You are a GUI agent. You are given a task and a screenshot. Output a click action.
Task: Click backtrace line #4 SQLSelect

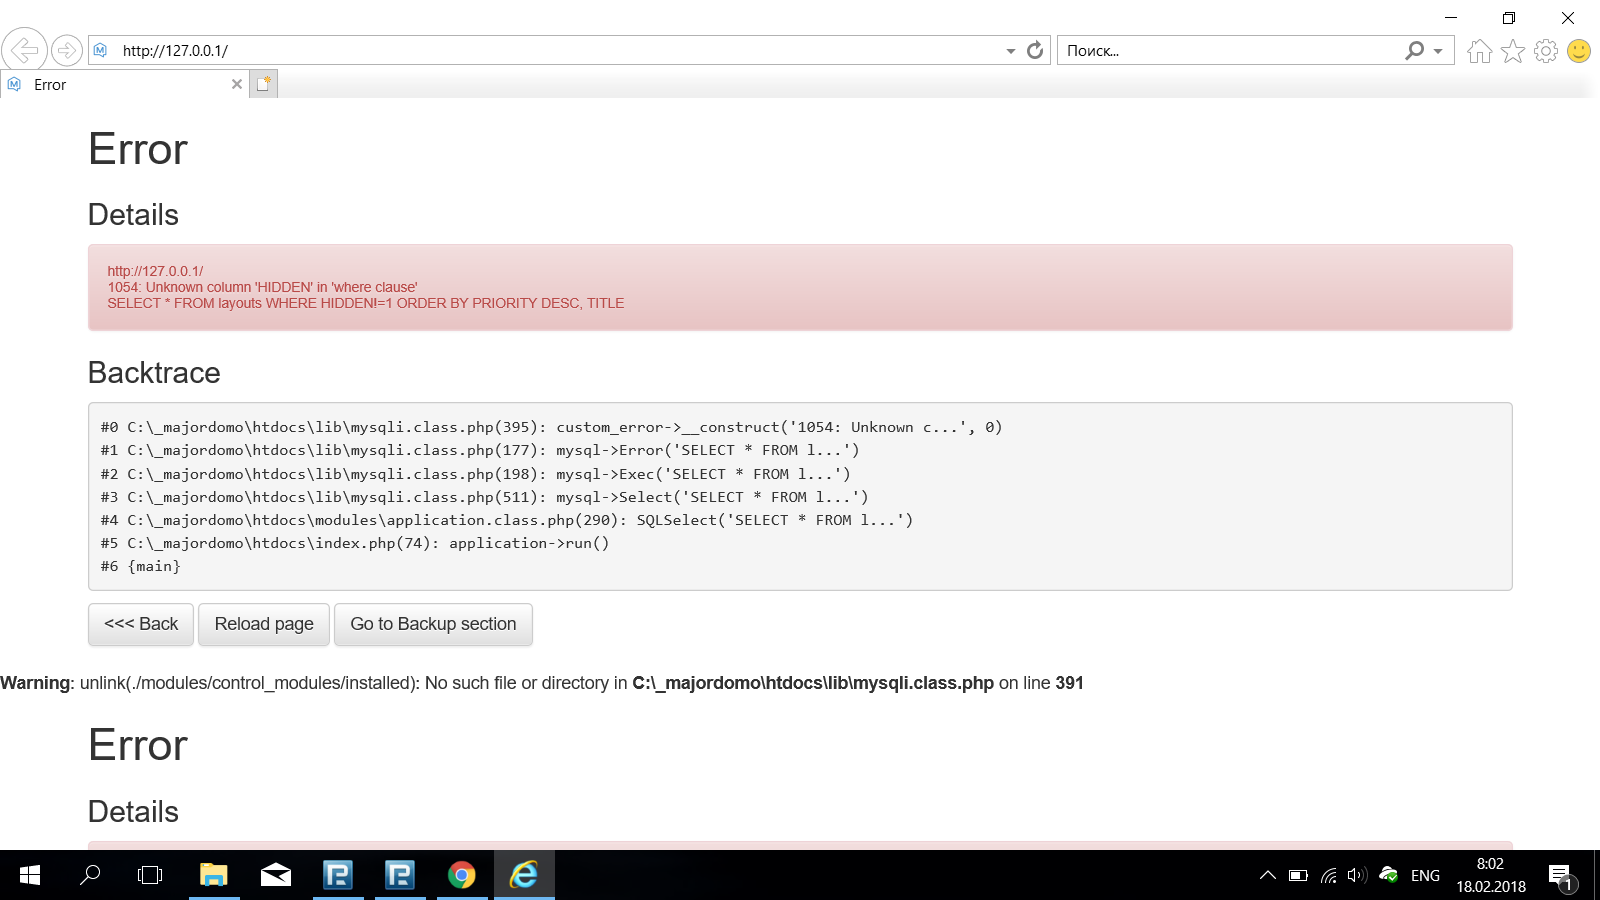point(507,520)
